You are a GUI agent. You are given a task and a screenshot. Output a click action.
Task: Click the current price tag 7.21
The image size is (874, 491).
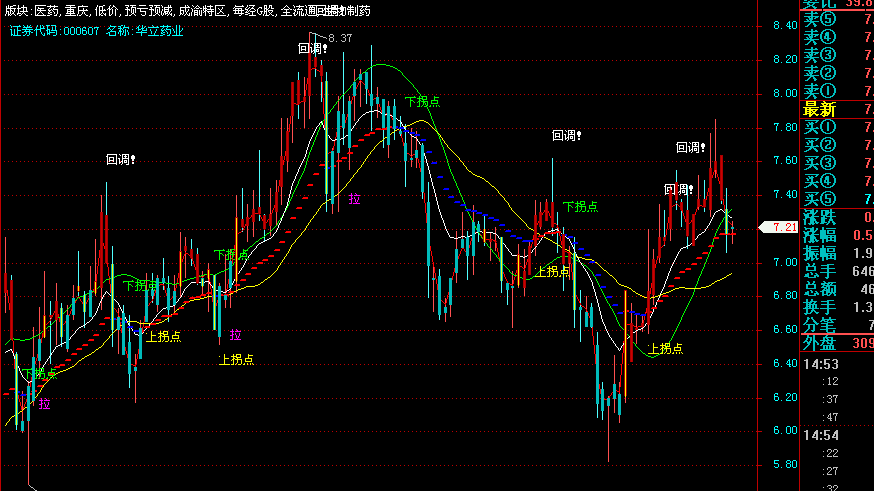(779, 227)
